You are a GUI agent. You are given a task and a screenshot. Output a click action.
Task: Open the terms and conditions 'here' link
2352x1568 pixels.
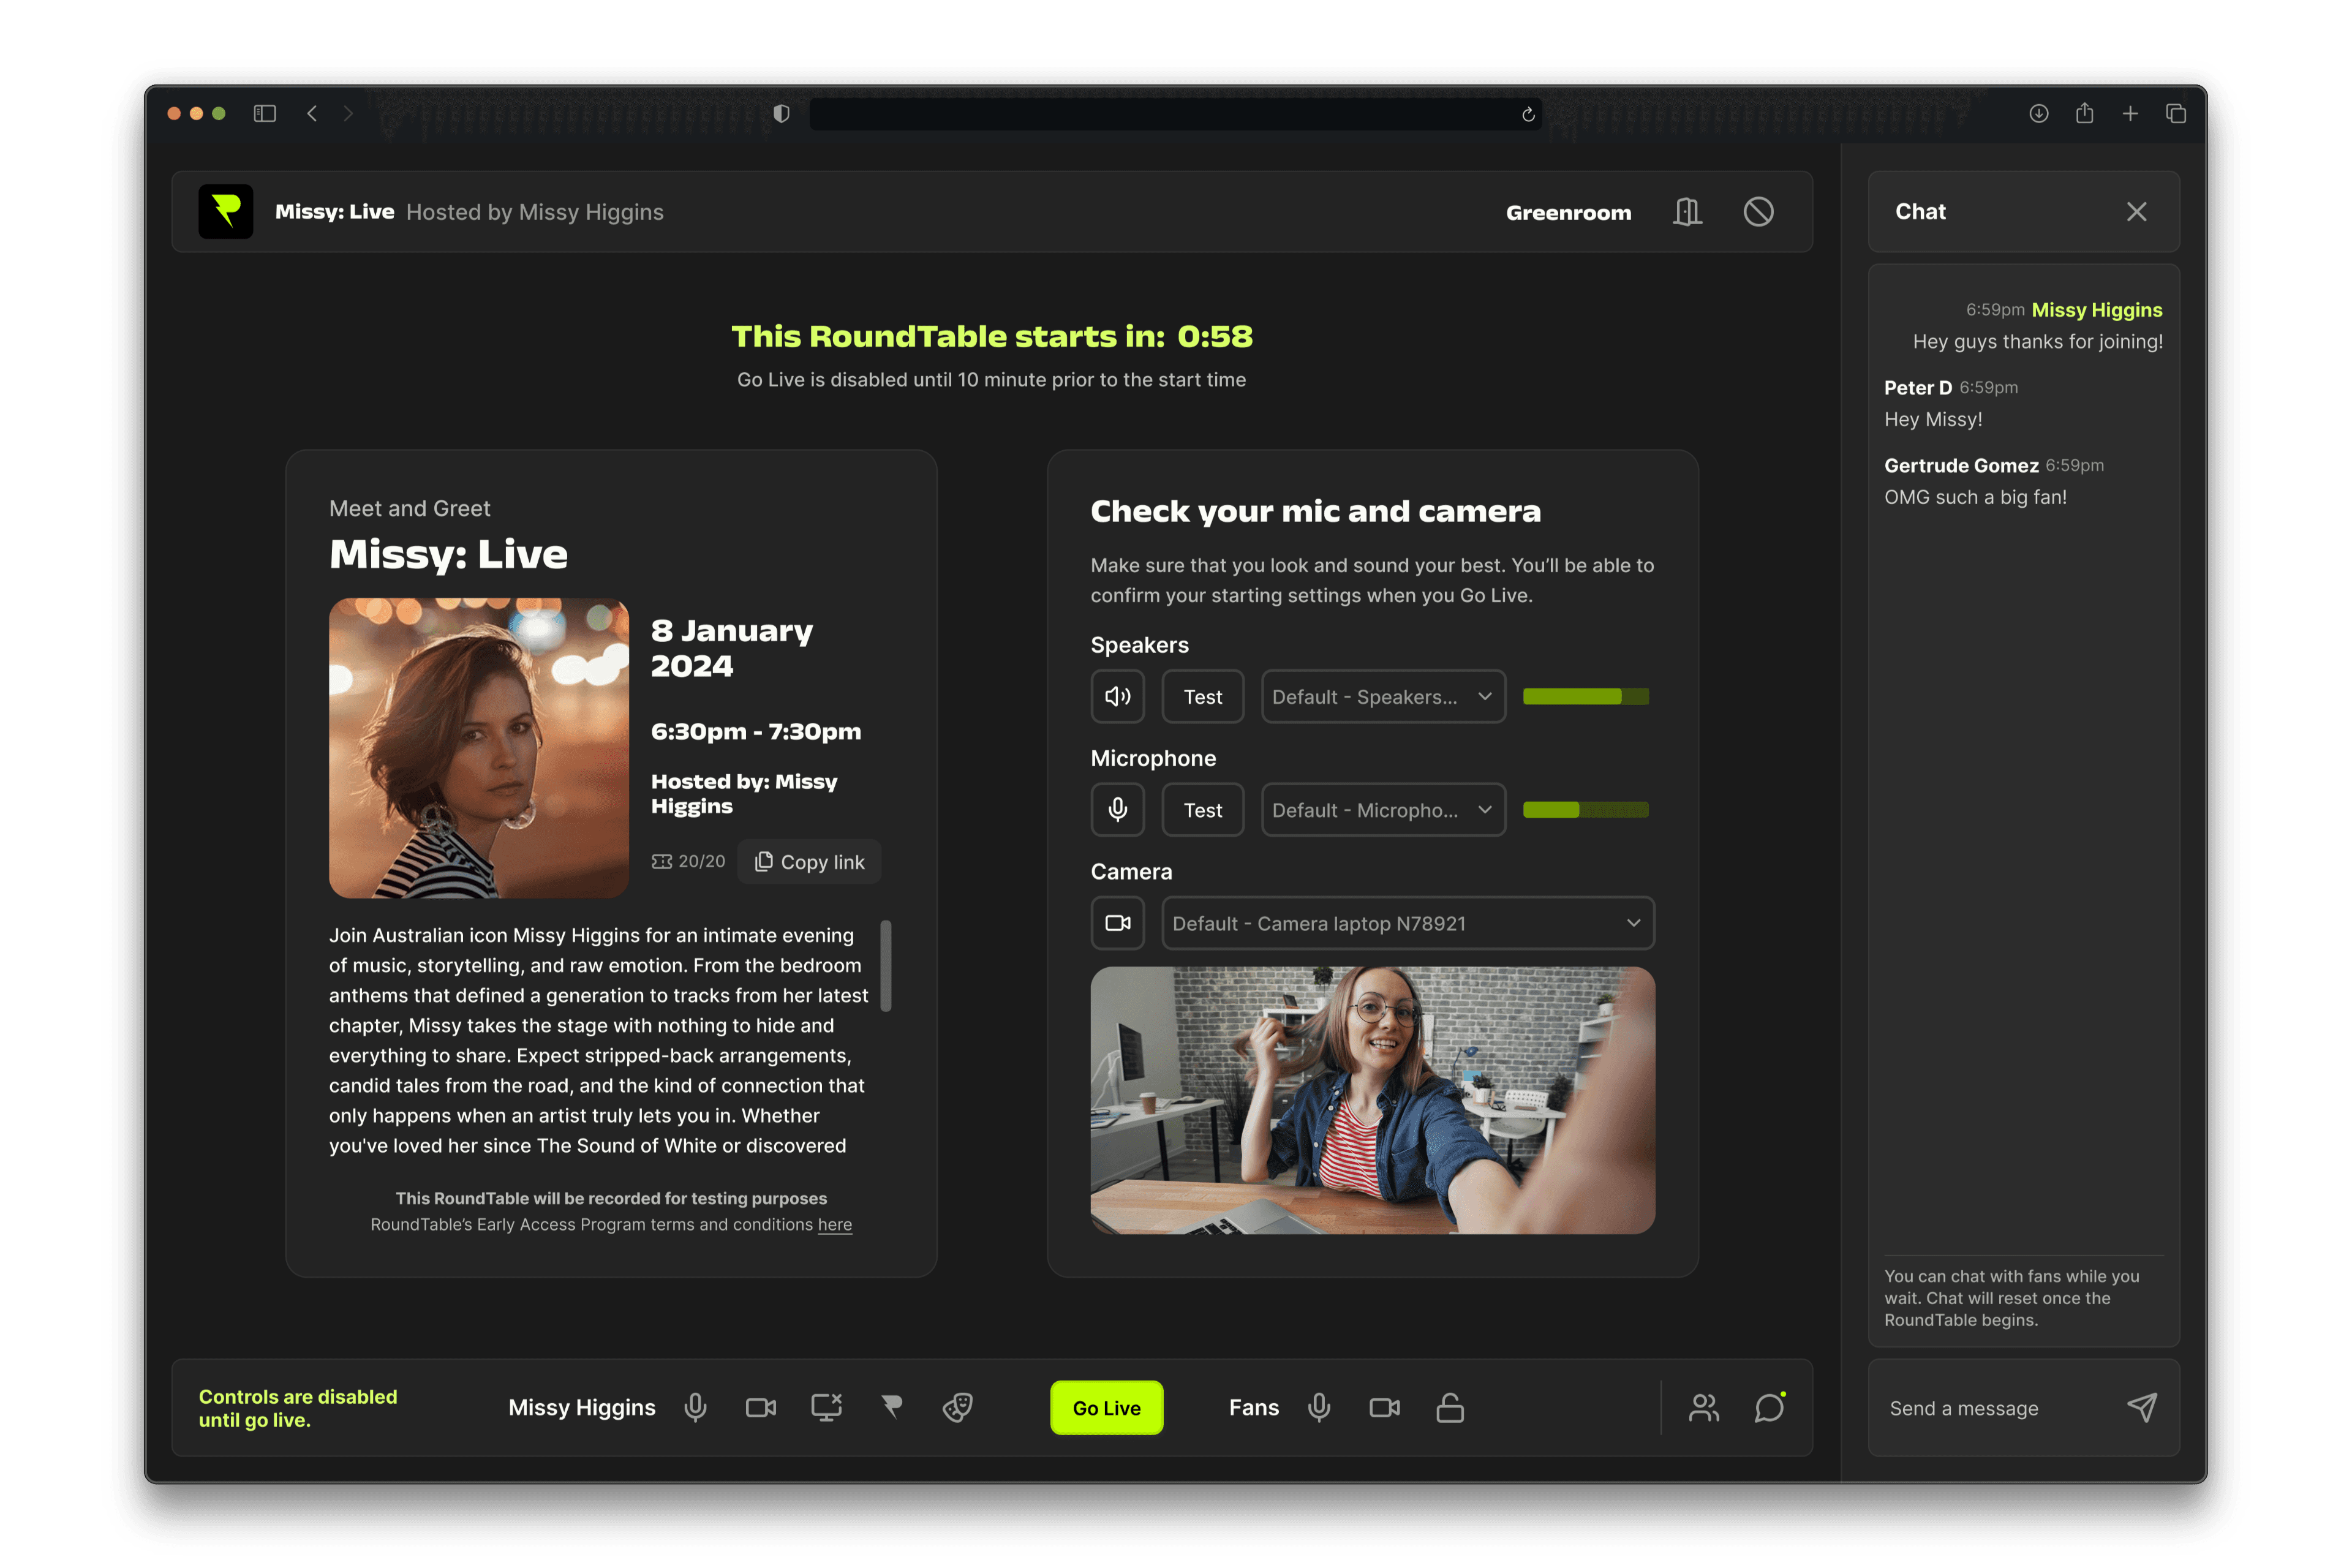point(834,1224)
